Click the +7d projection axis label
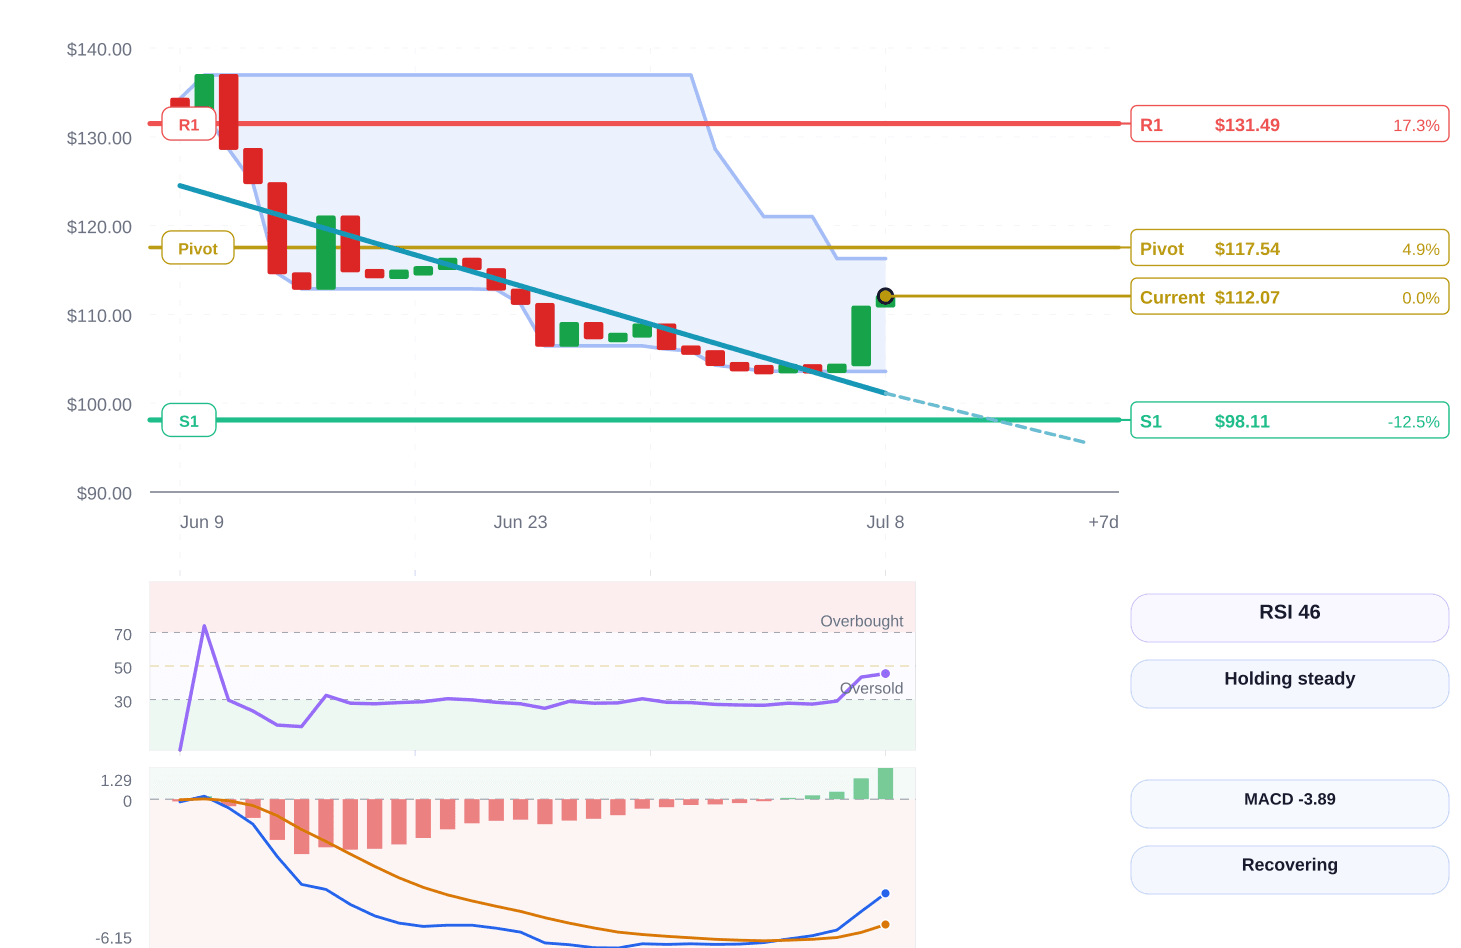1461x948 pixels. pyautogui.click(x=1103, y=522)
